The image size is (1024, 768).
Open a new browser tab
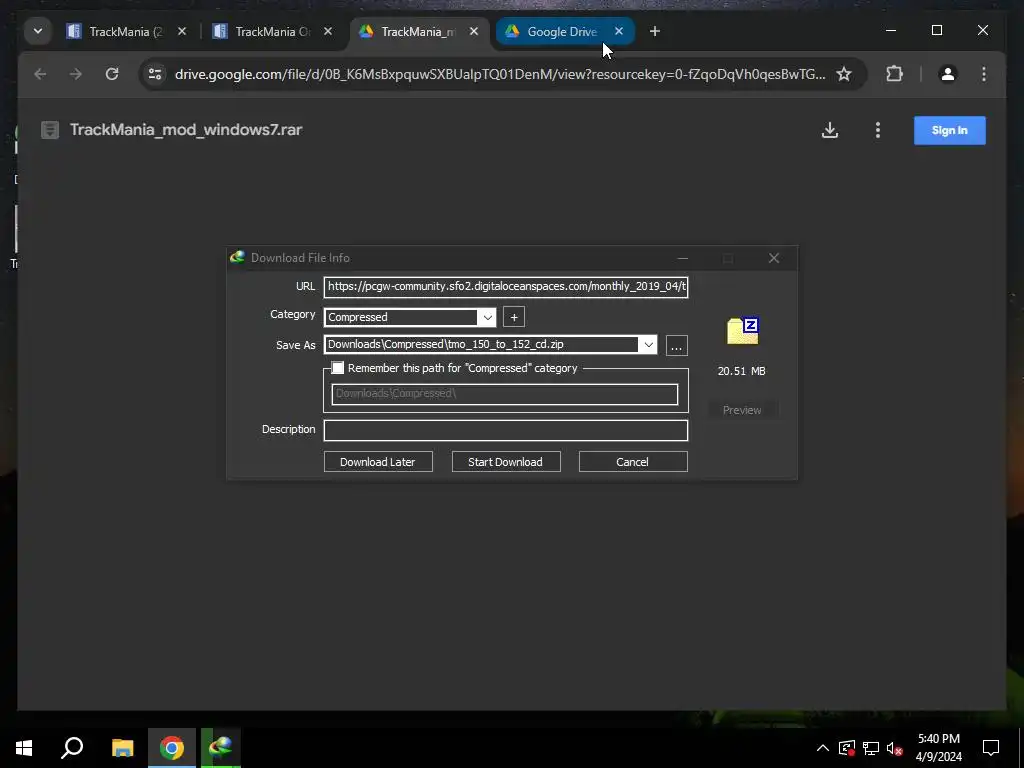655,31
